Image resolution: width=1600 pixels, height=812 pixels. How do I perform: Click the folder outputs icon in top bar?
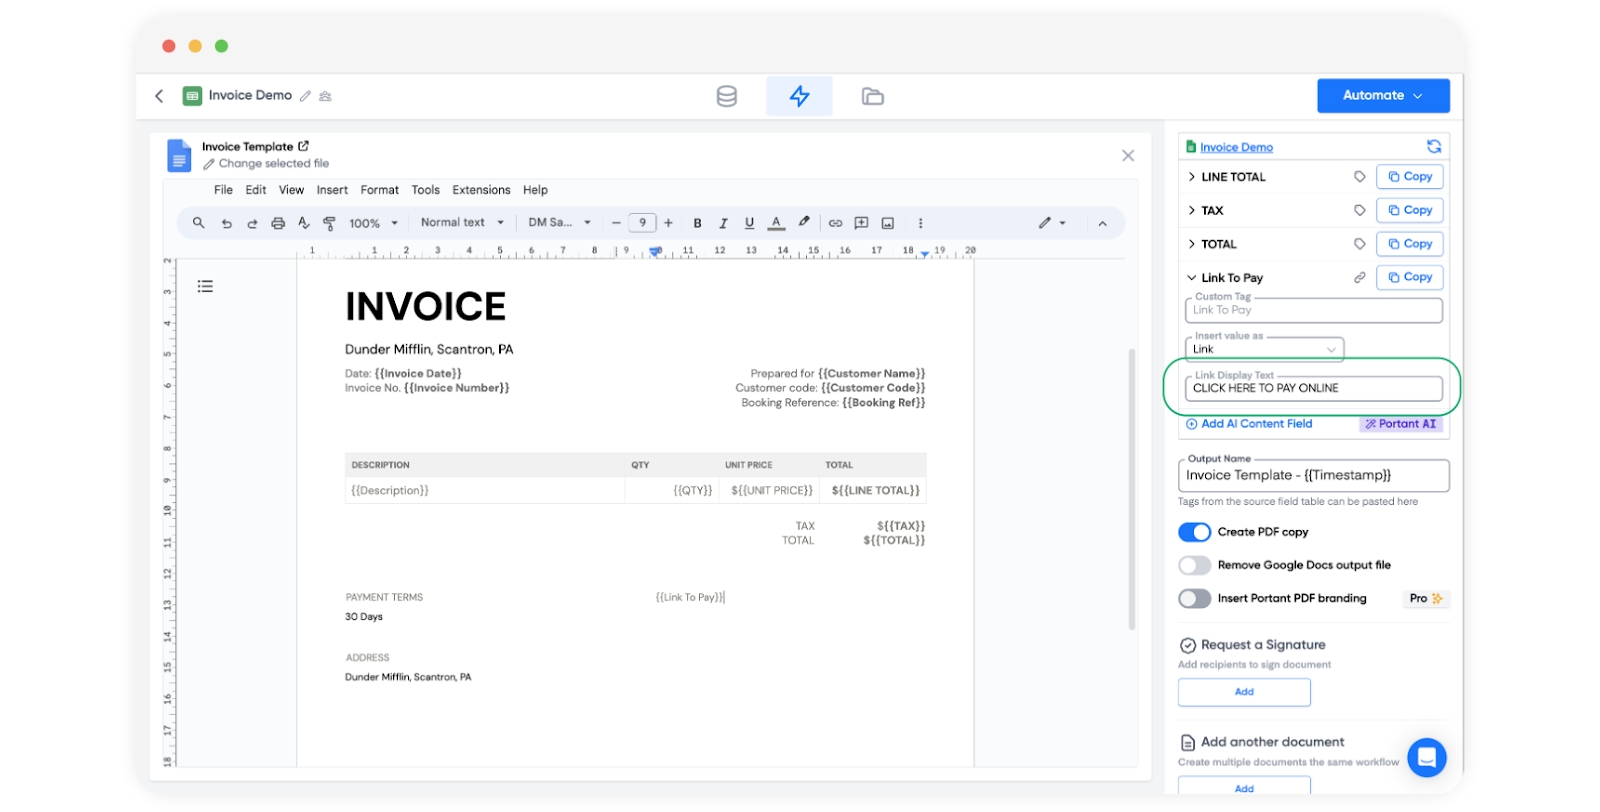tap(872, 96)
